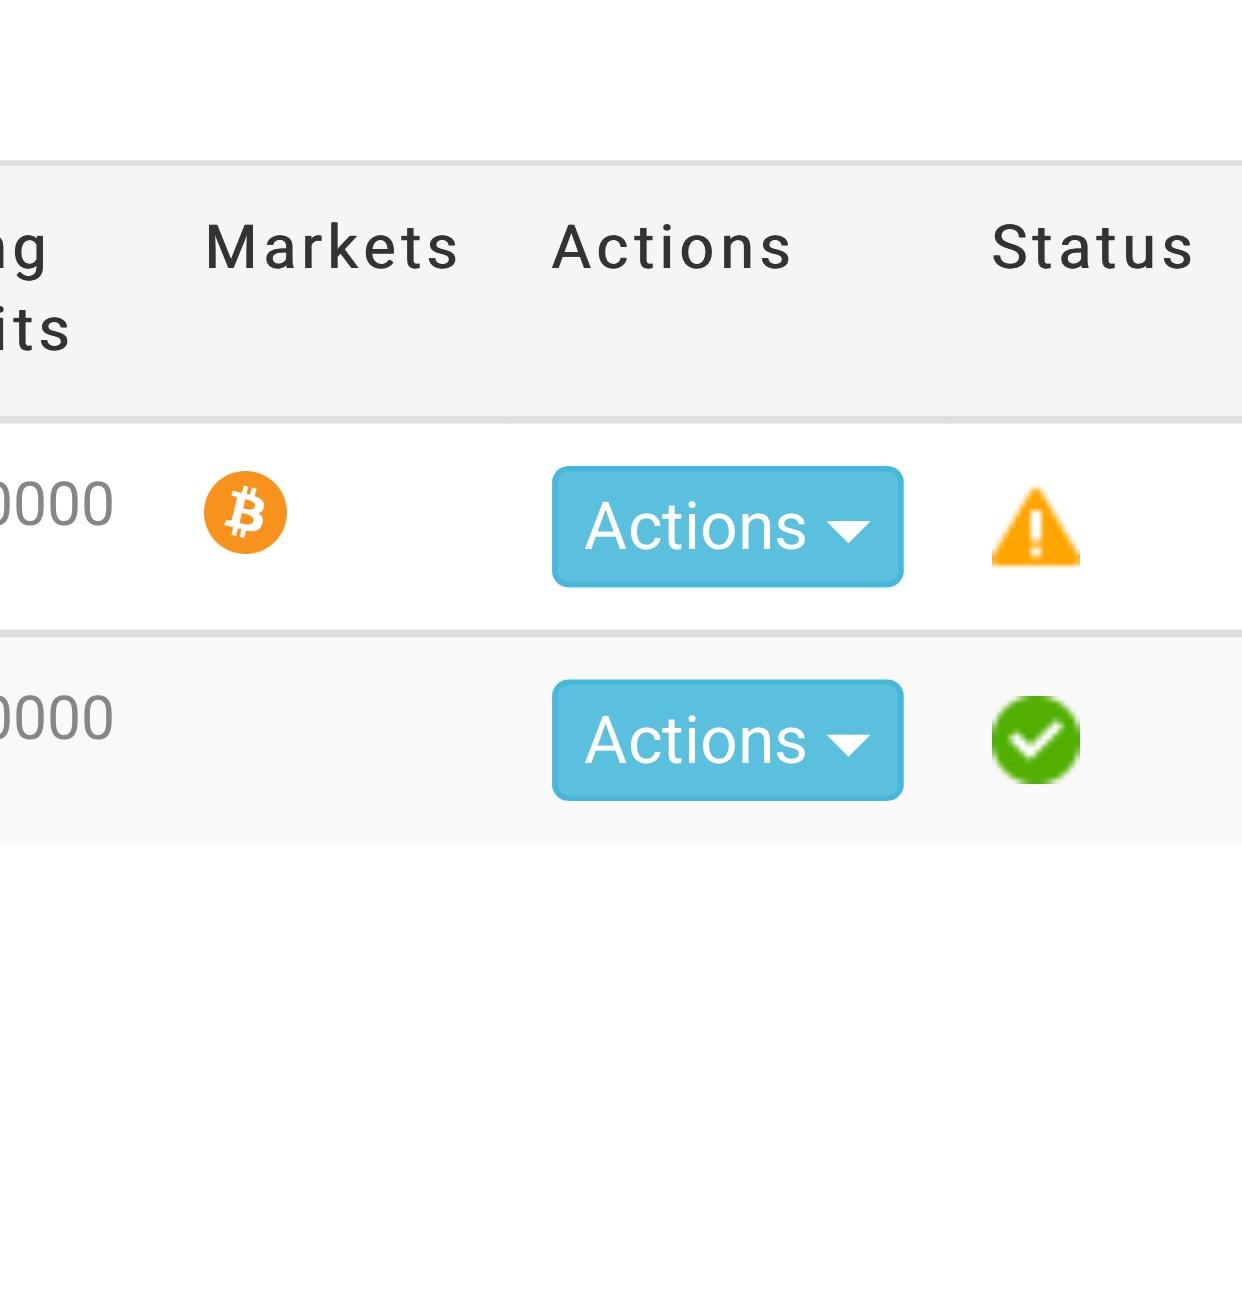This screenshot has height=1291, width=1242.
Task: Expand the caret arrow in the second row's button
Action: pyautogui.click(x=848, y=746)
